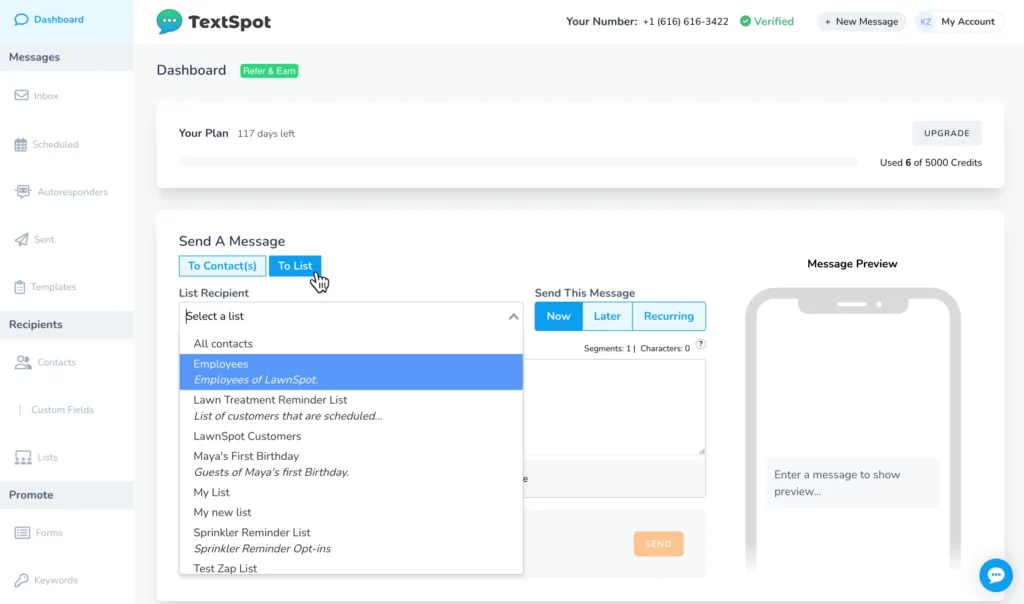Image resolution: width=1024 pixels, height=604 pixels.
Task: Click the message preview placeholder bubble
Action: coord(852,483)
